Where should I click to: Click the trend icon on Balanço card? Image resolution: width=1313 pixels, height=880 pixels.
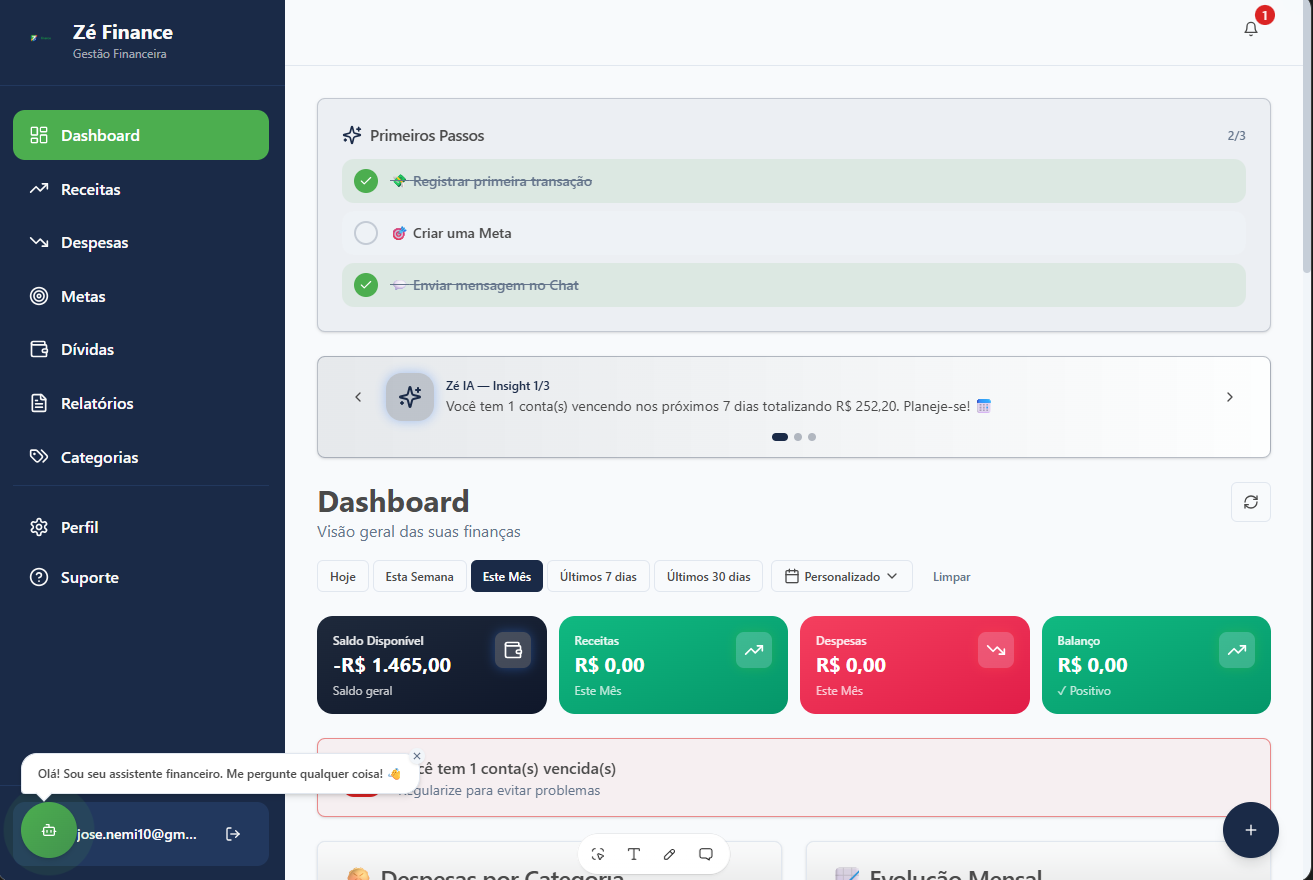(1237, 650)
